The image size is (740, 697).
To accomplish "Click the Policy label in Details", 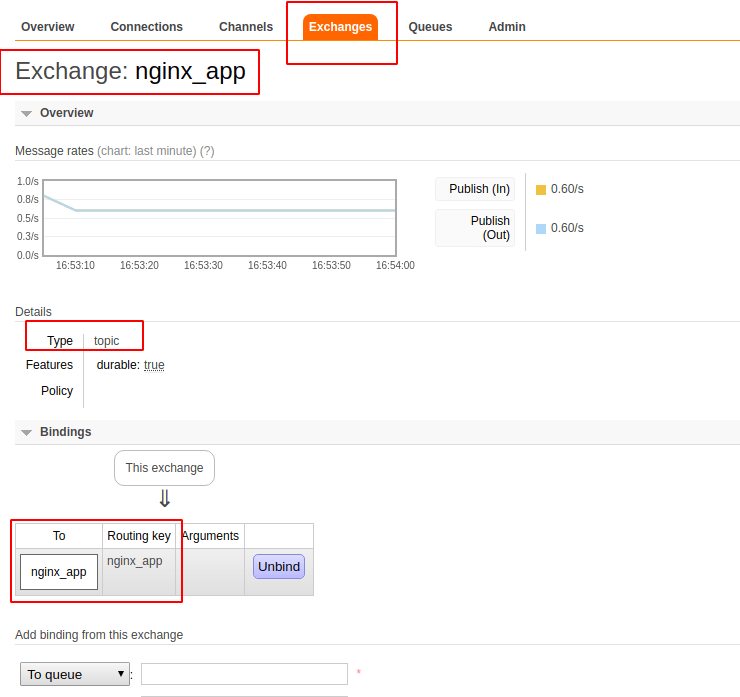I will click(x=57, y=391).
